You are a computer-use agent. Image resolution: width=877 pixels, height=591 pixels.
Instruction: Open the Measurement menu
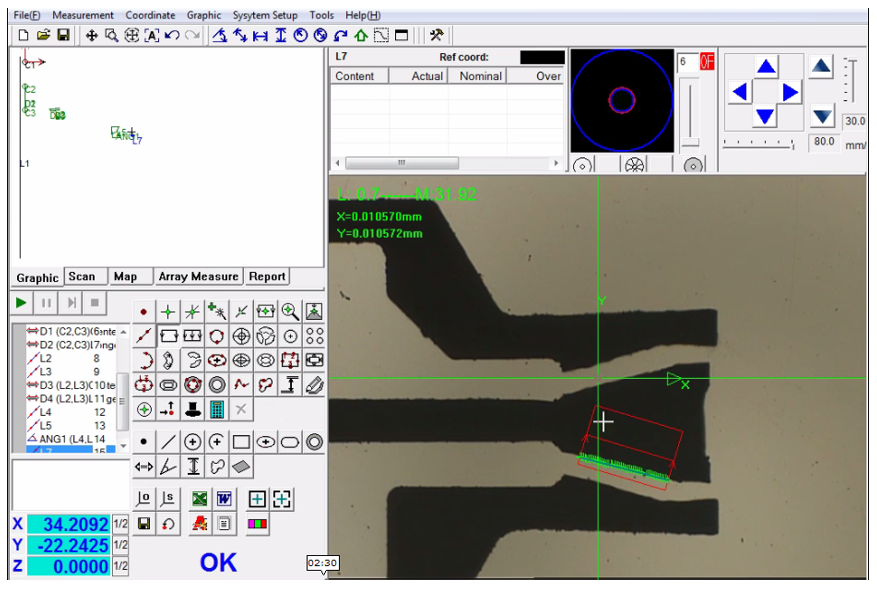point(83,15)
